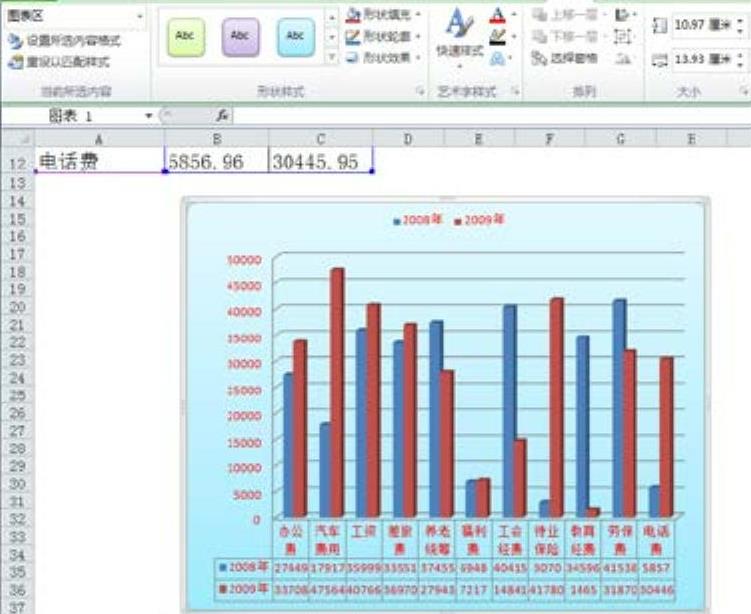Select column C header

(320, 139)
